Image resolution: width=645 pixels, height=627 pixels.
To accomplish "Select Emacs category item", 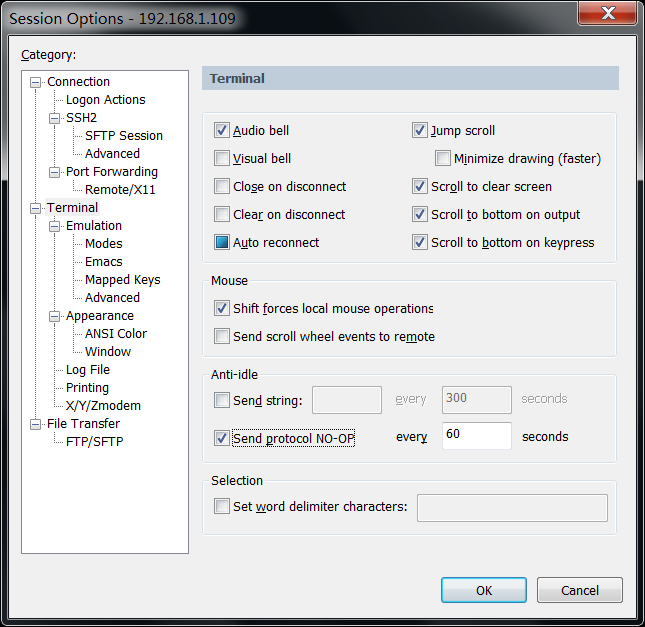I will click(x=104, y=262).
